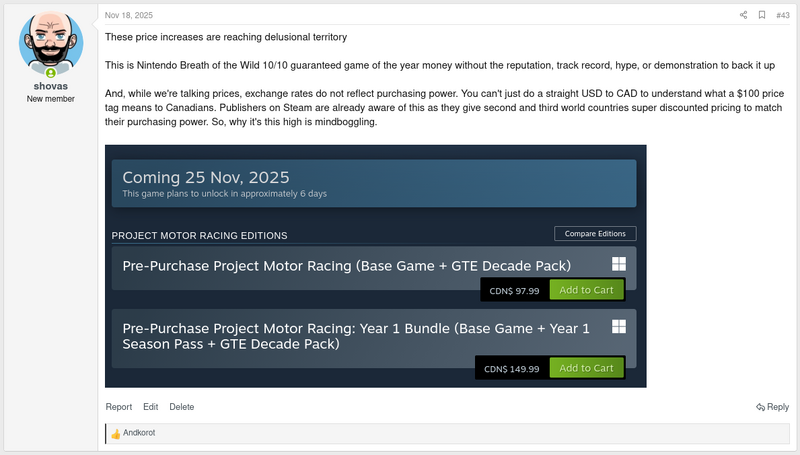Open the shovas username profile link
Screen dimensions: 800x455
pos(51,86)
